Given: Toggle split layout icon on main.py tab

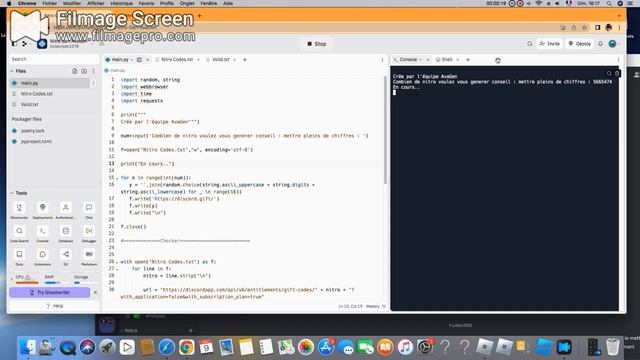Looking at the screenshot, I should [139, 60].
